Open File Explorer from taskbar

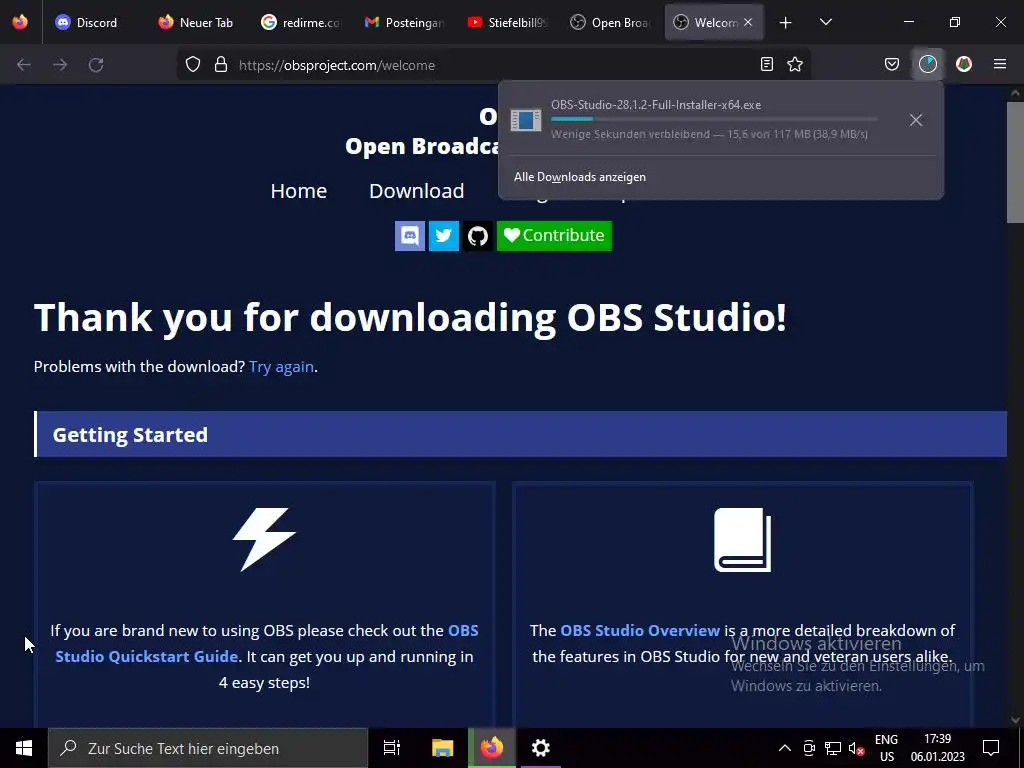point(442,748)
